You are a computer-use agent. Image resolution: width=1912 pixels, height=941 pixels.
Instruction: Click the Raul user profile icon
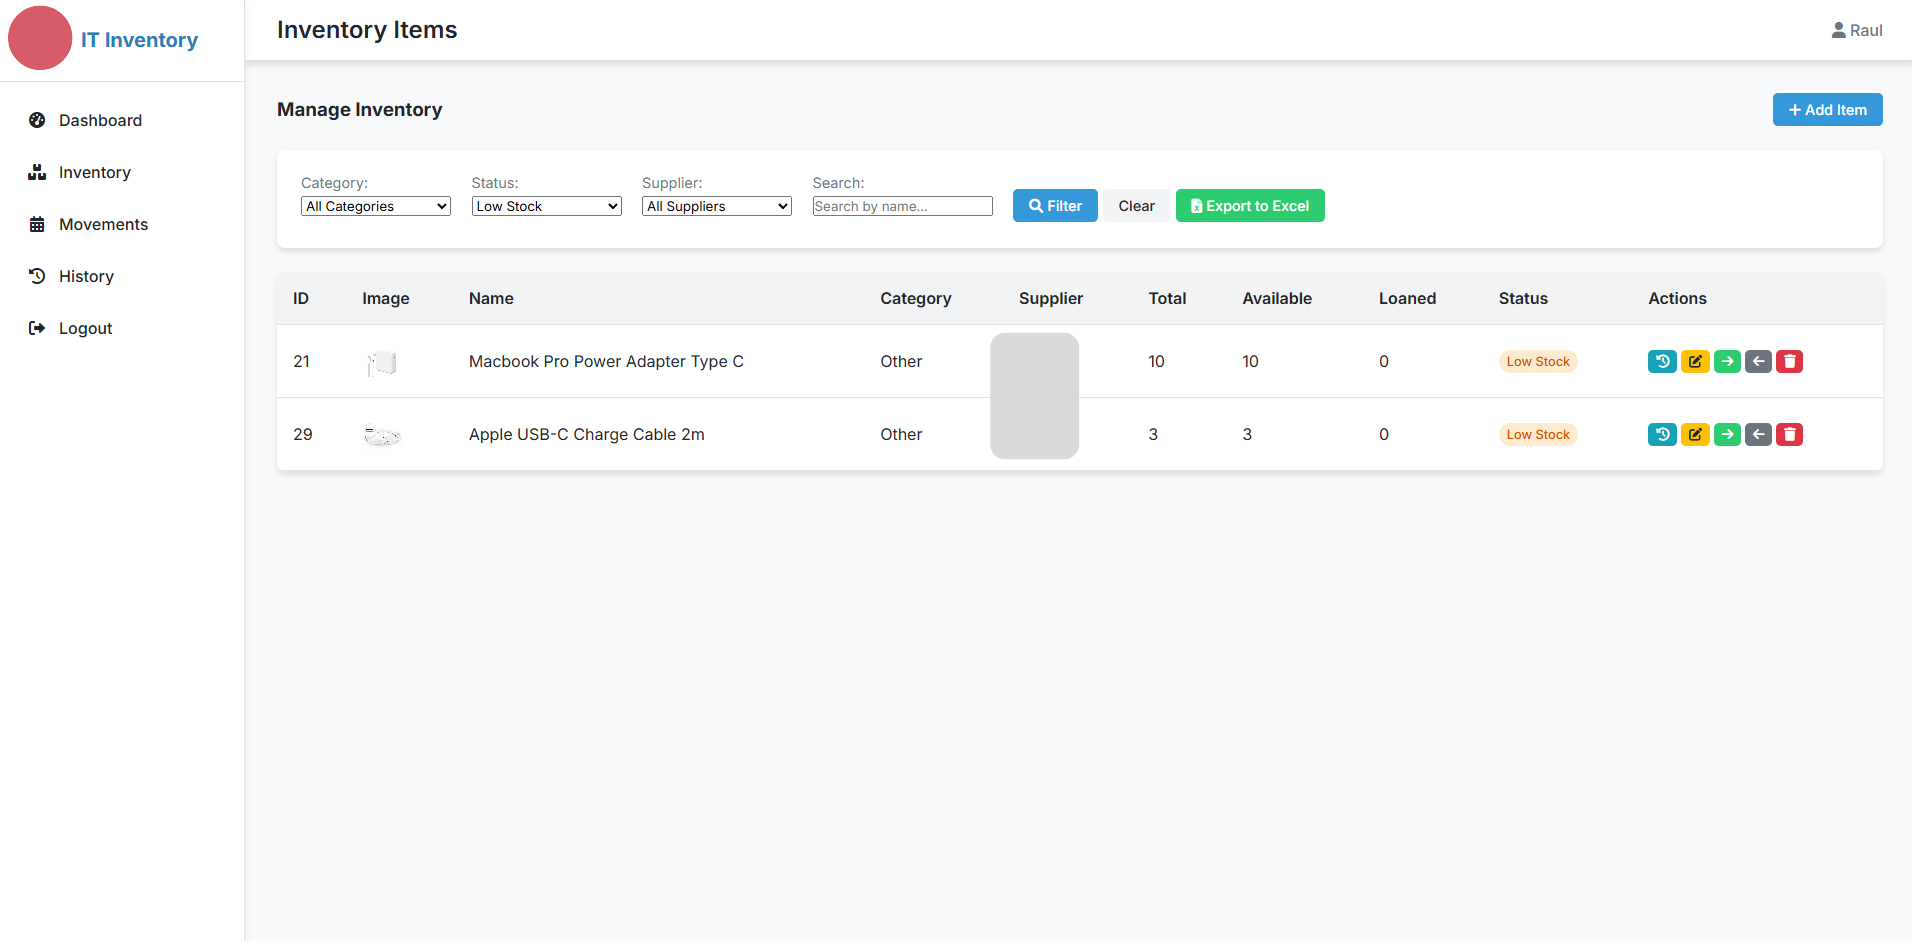1838,30
